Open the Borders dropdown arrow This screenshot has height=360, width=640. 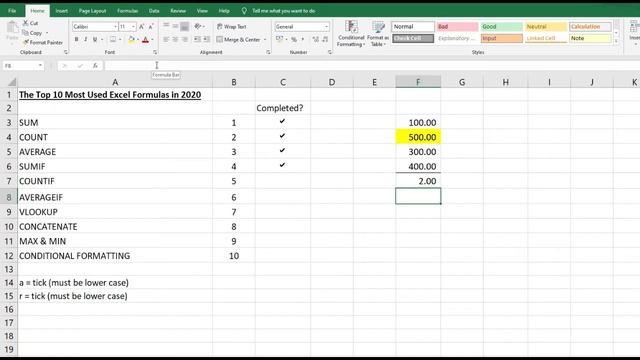(120, 40)
